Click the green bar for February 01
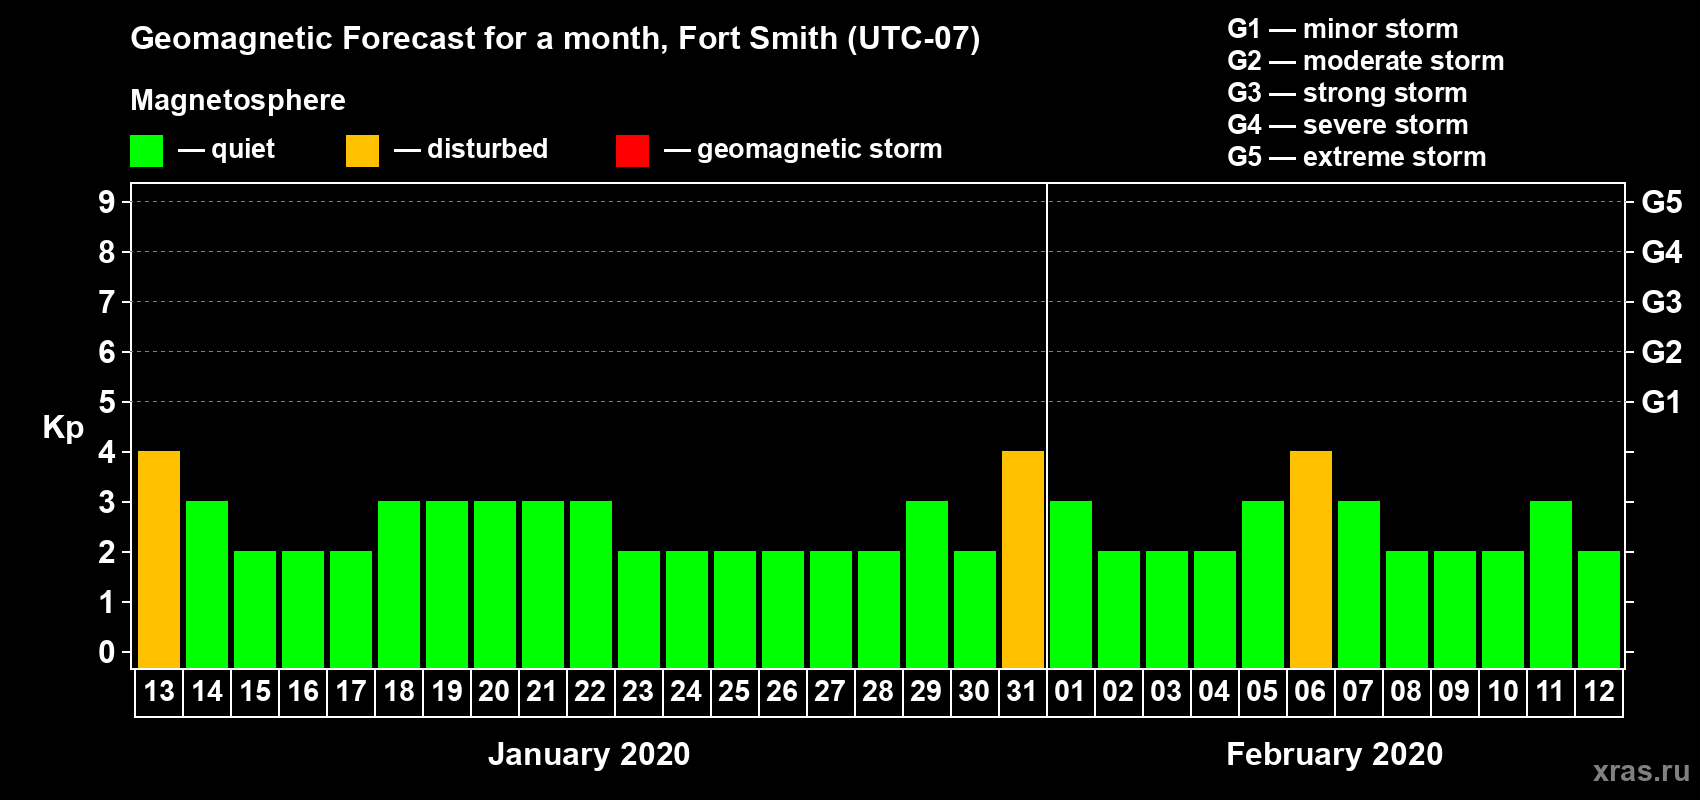The width and height of the screenshot is (1700, 800). [1071, 585]
